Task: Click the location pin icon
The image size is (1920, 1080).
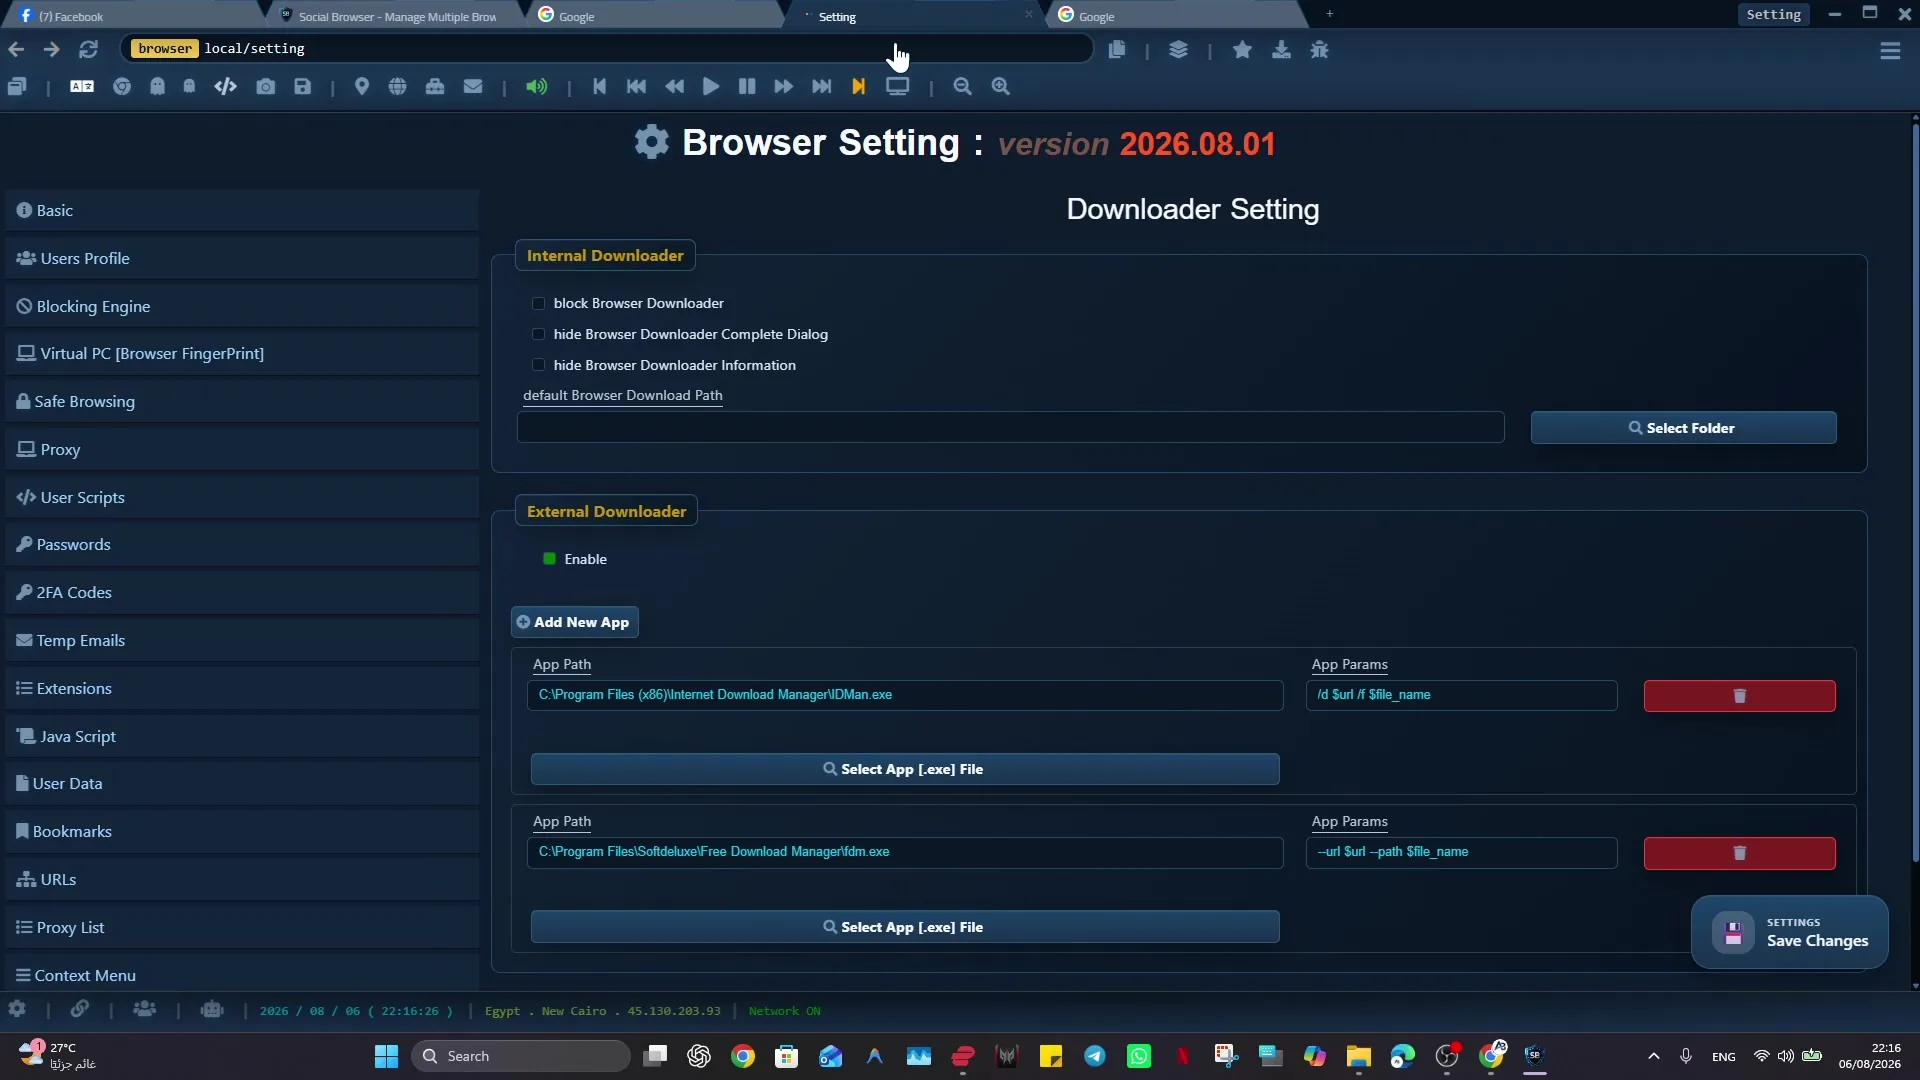Action: click(x=362, y=87)
